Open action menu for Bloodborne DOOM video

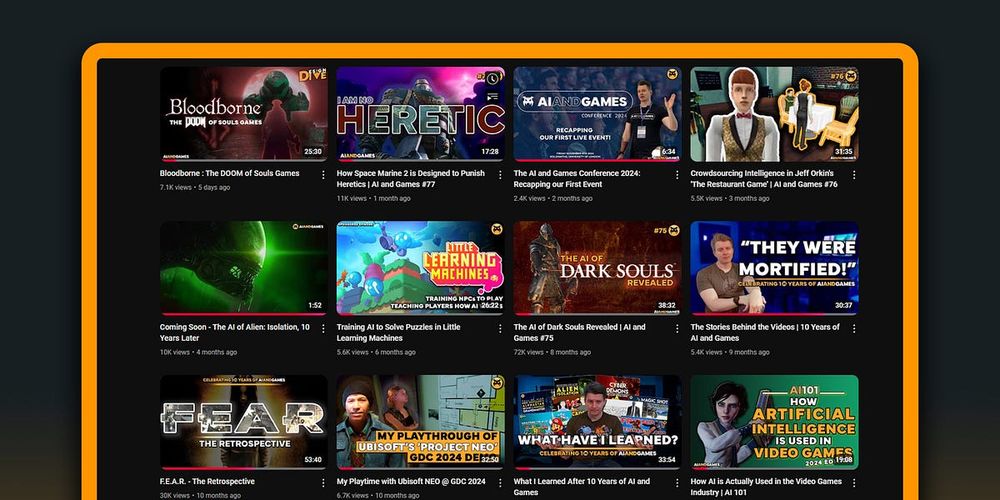tap(323, 175)
